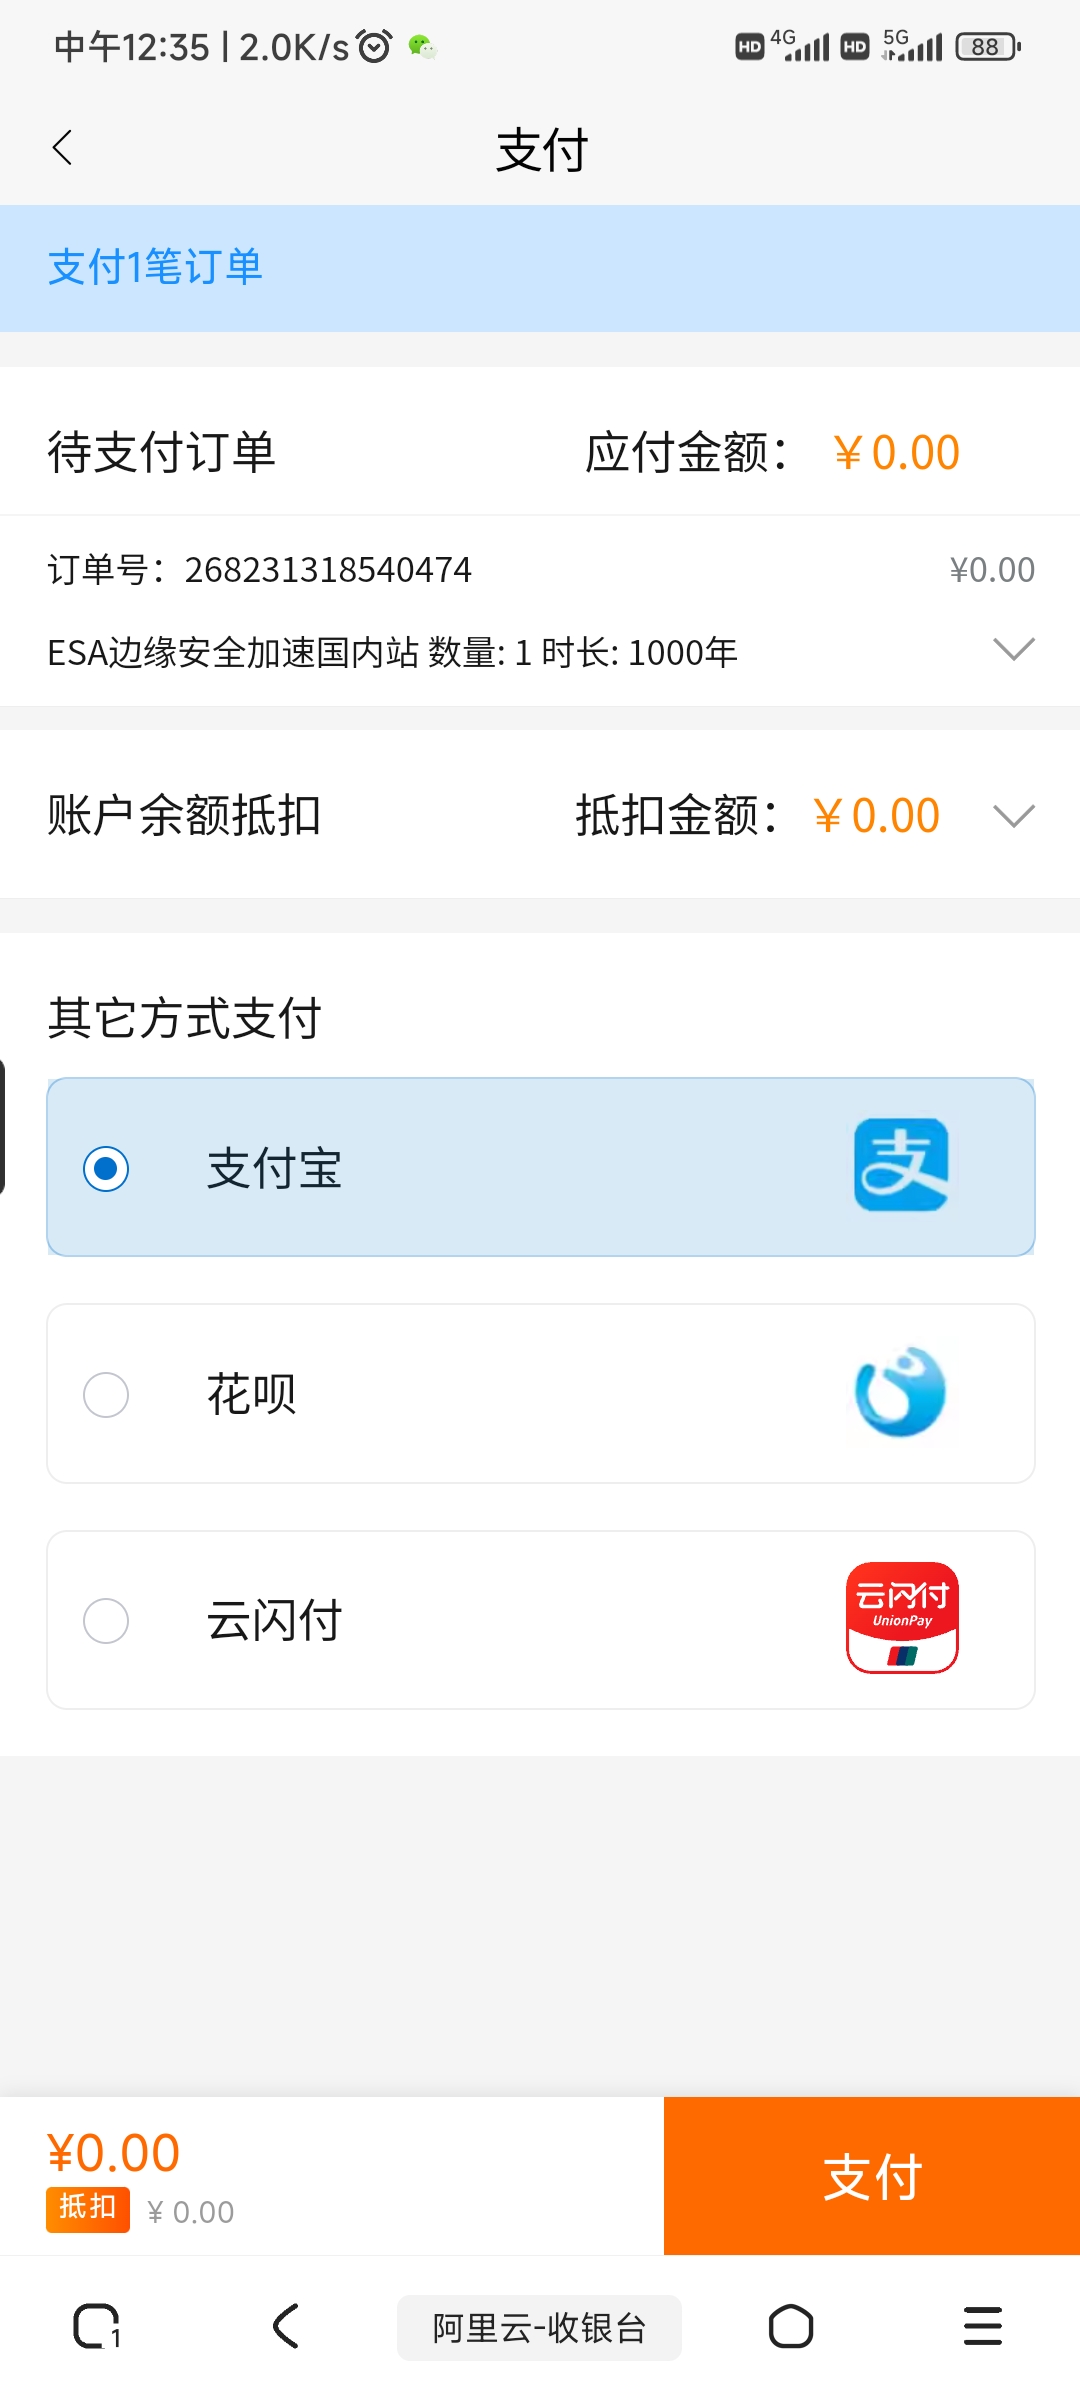Tap the back arrow beside the 支付 title

coord(63,149)
